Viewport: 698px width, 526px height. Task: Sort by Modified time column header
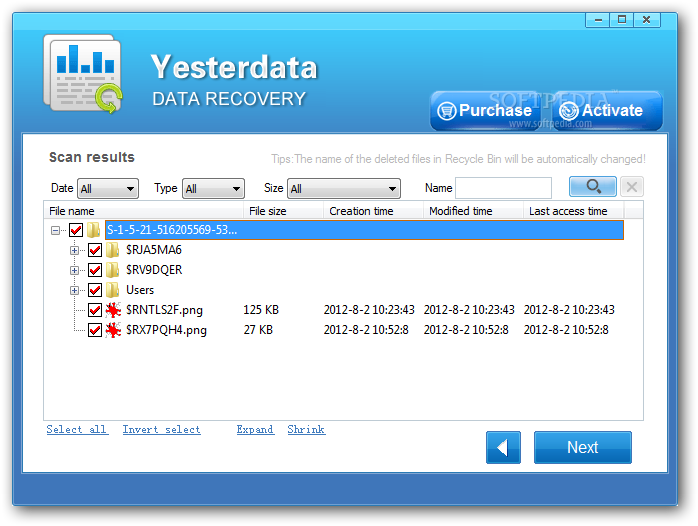473,211
